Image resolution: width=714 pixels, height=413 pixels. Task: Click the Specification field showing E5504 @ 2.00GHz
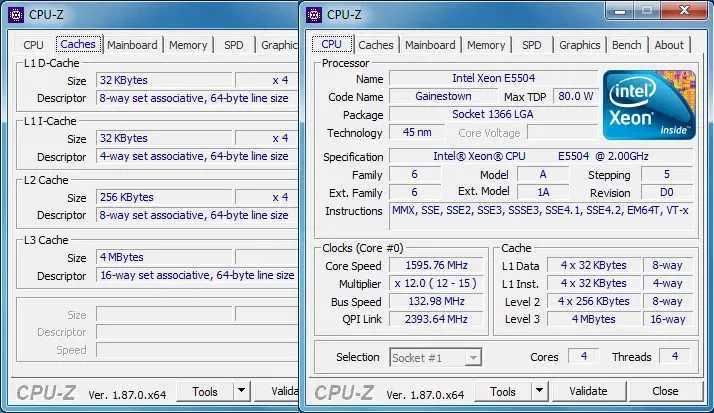click(x=541, y=156)
